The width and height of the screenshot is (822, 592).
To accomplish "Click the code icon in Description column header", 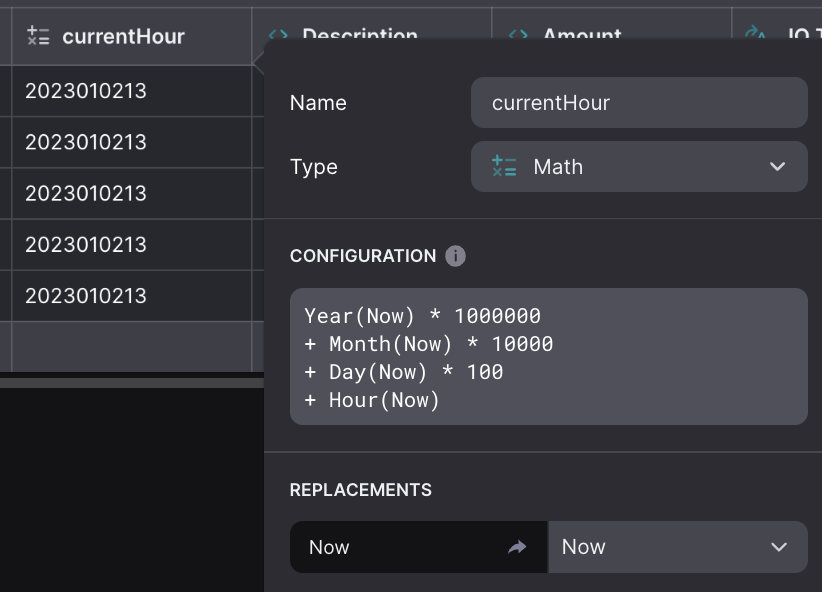I will [x=278, y=34].
